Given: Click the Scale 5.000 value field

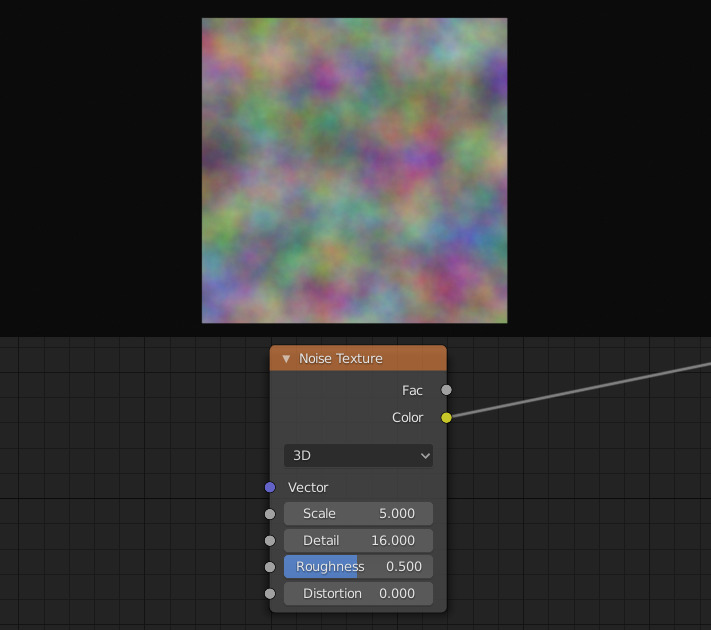Looking at the screenshot, I should point(358,514).
